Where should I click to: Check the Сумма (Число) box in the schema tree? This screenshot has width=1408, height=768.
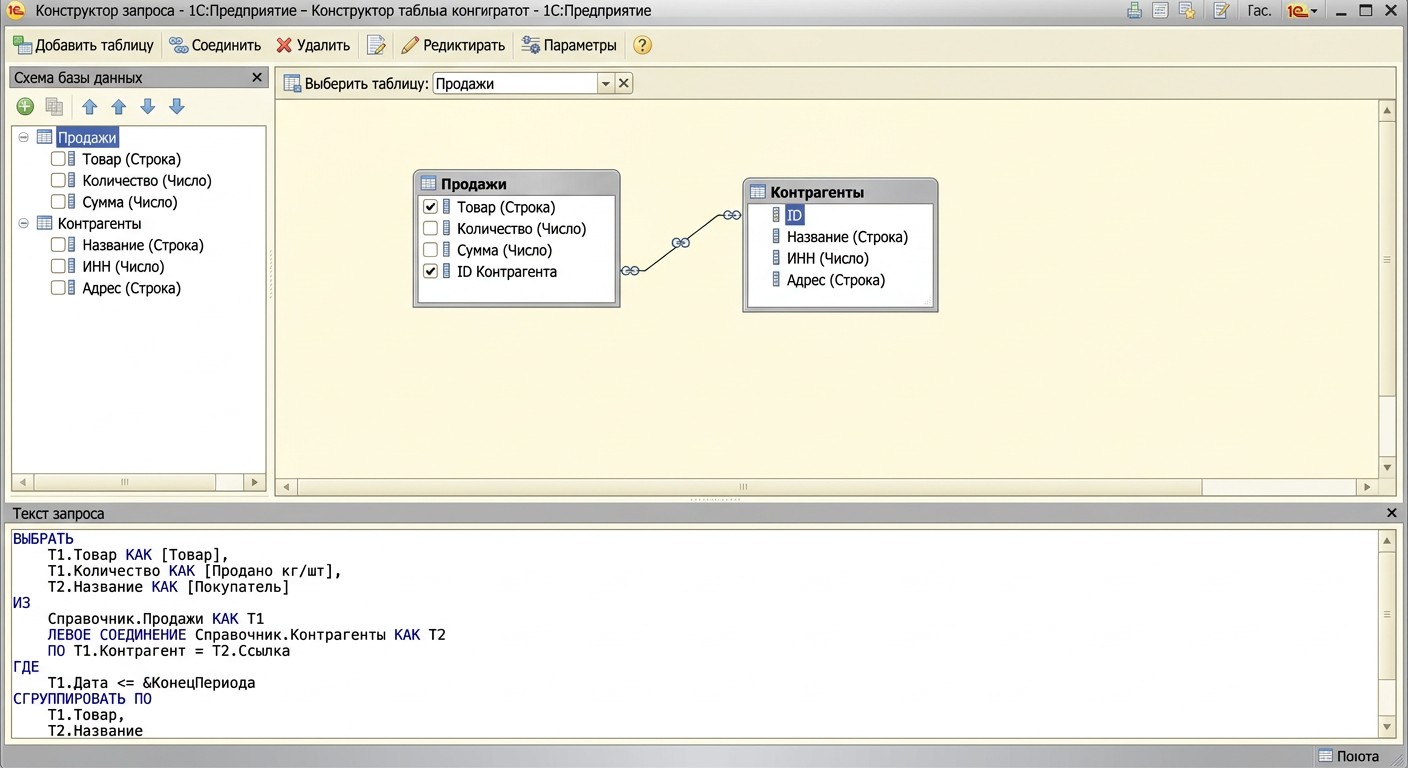pos(58,202)
